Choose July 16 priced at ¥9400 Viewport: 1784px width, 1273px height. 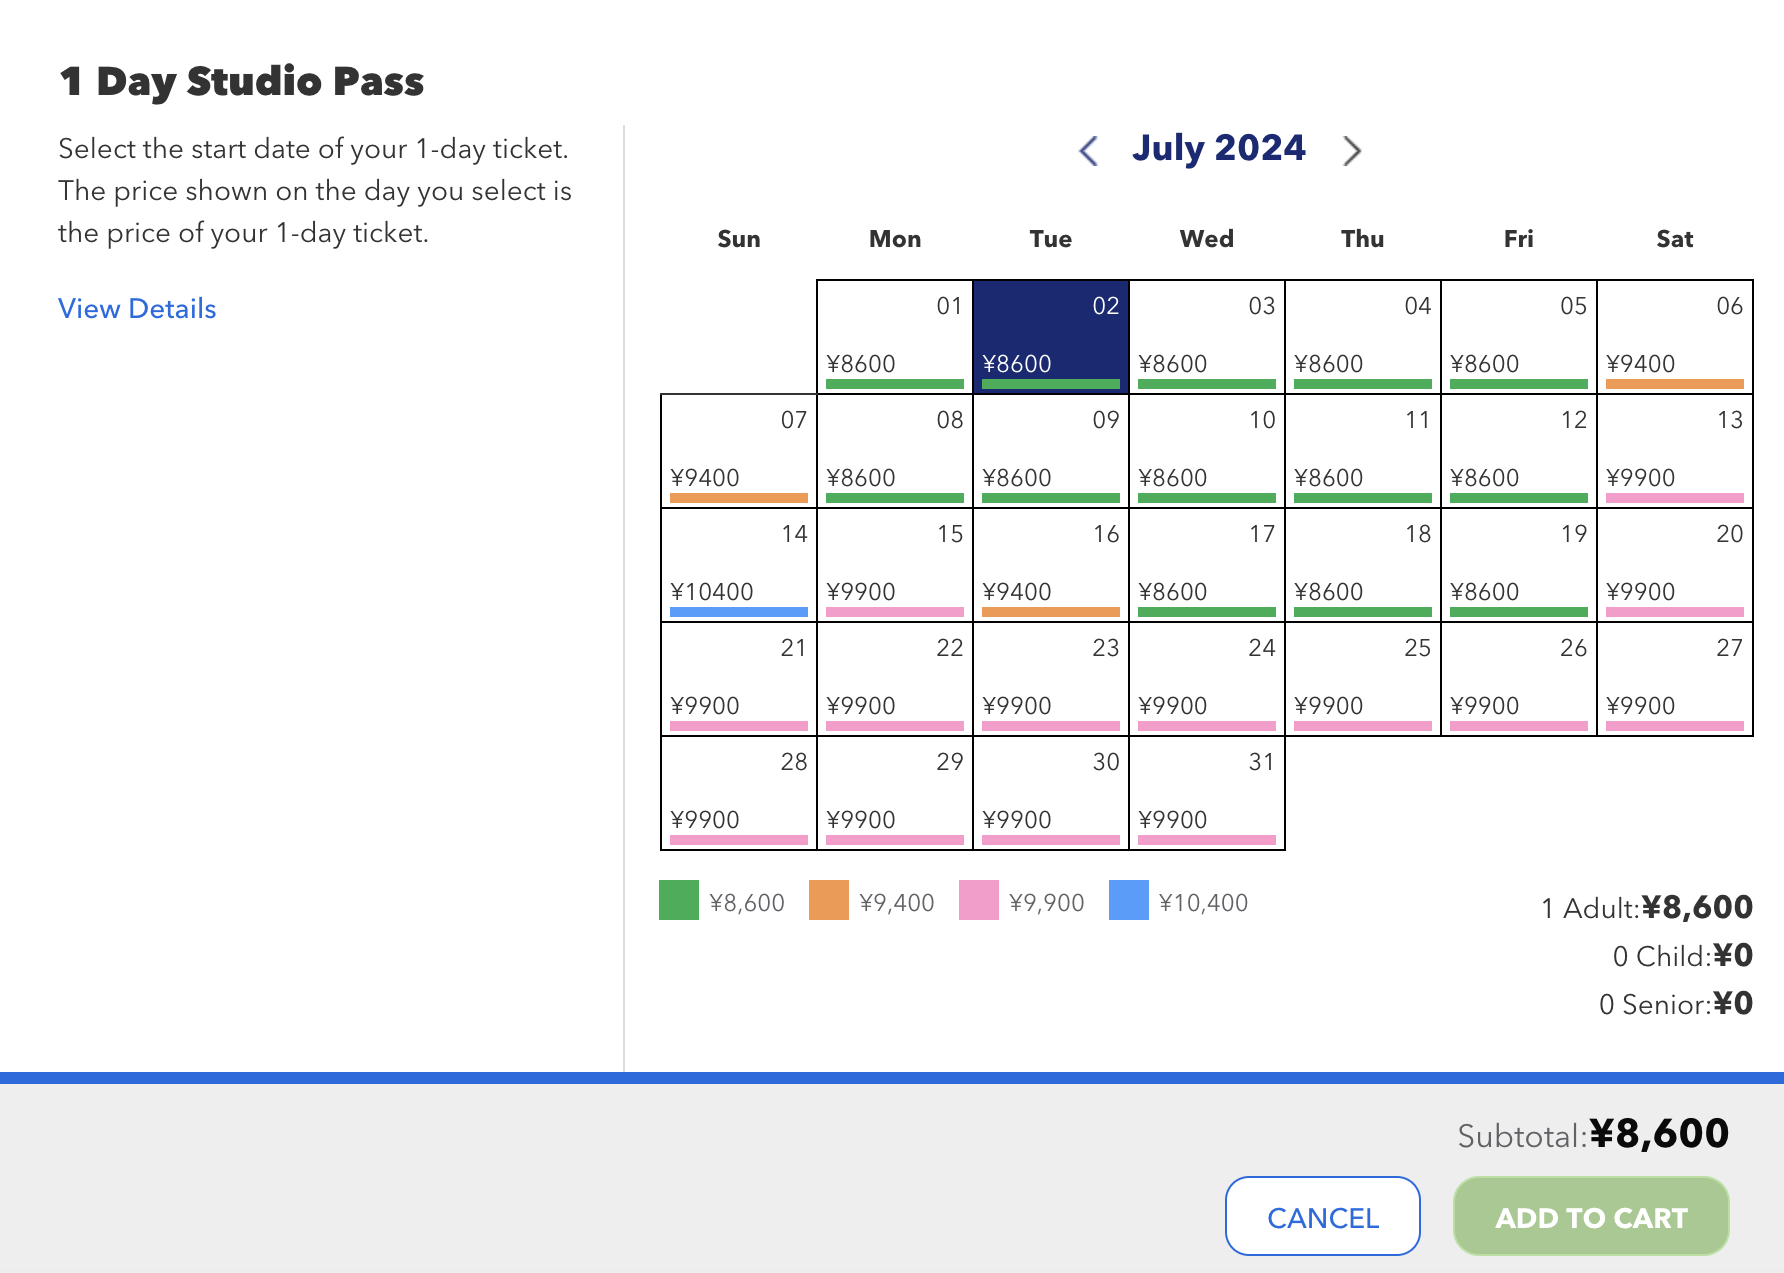pyautogui.click(x=1051, y=565)
